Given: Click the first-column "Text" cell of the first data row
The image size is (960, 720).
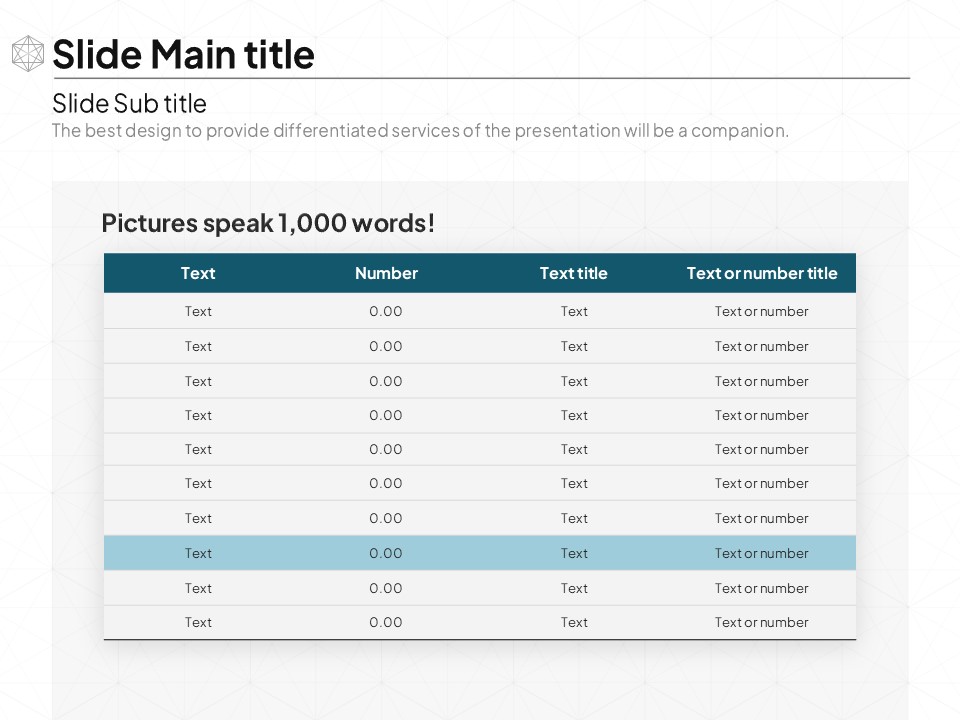Looking at the screenshot, I should pyautogui.click(x=198, y=311).
